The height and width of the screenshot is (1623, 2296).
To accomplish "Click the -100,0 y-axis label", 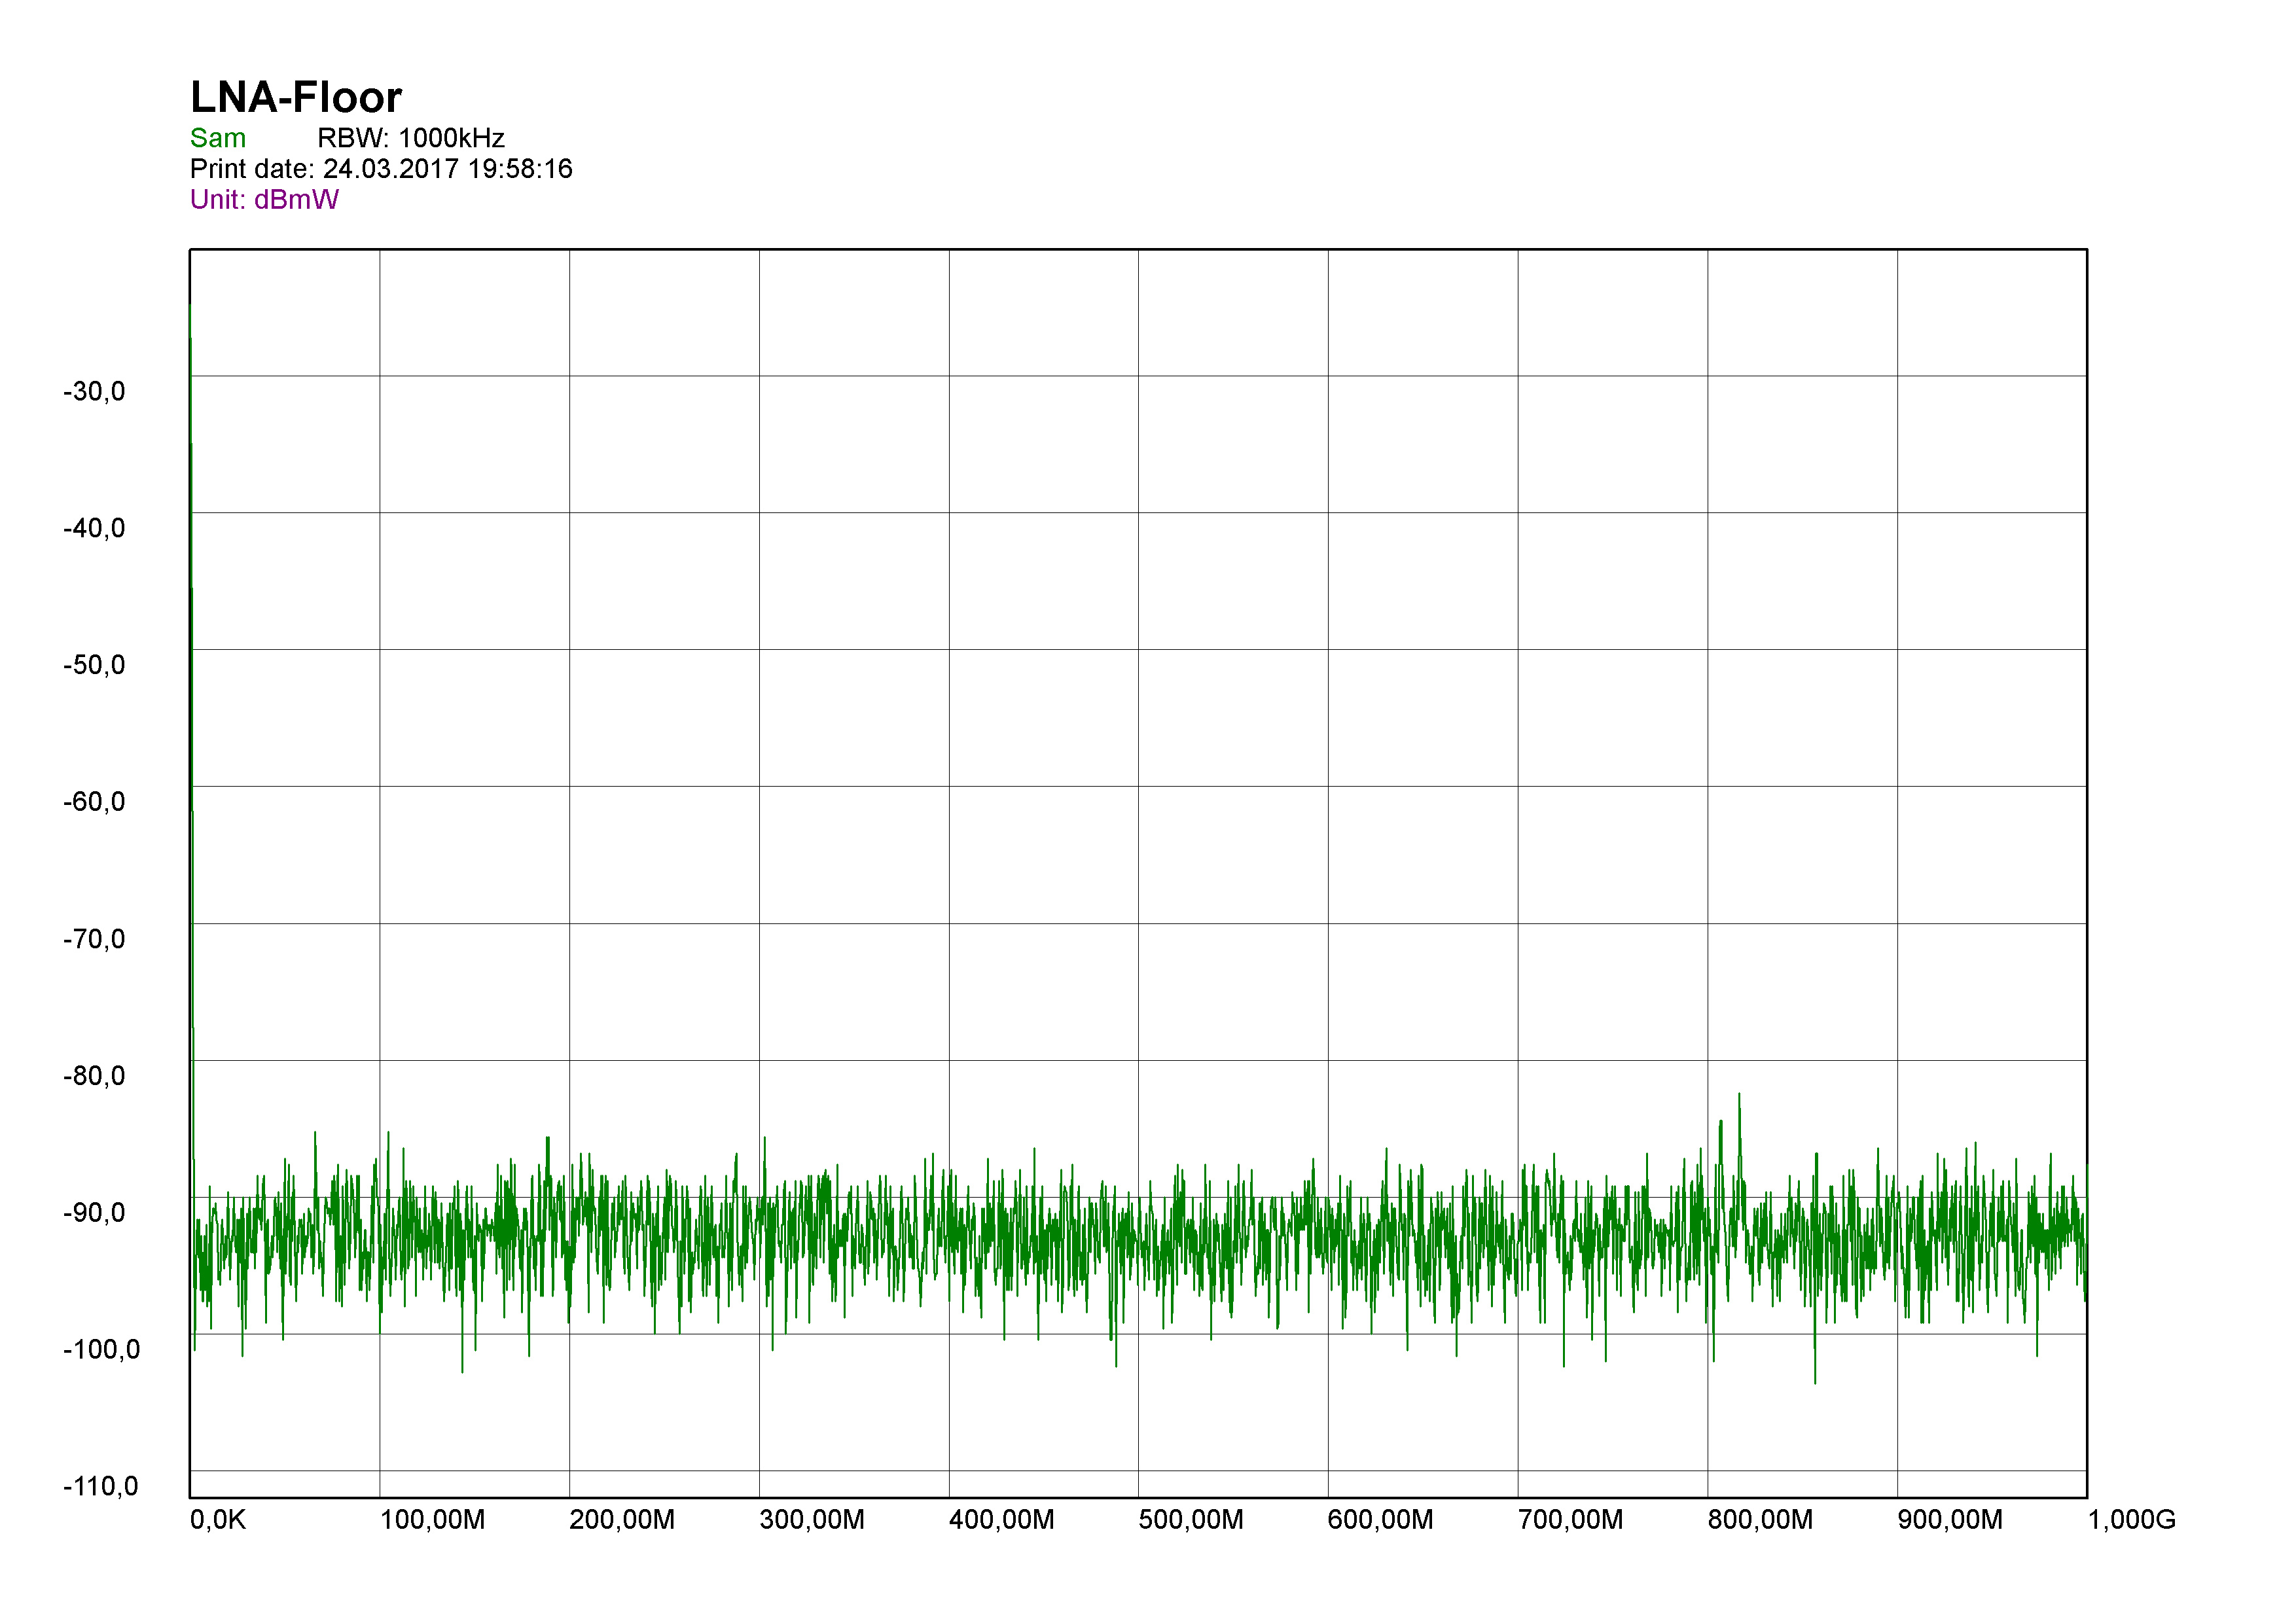I will pos(101,1350).
